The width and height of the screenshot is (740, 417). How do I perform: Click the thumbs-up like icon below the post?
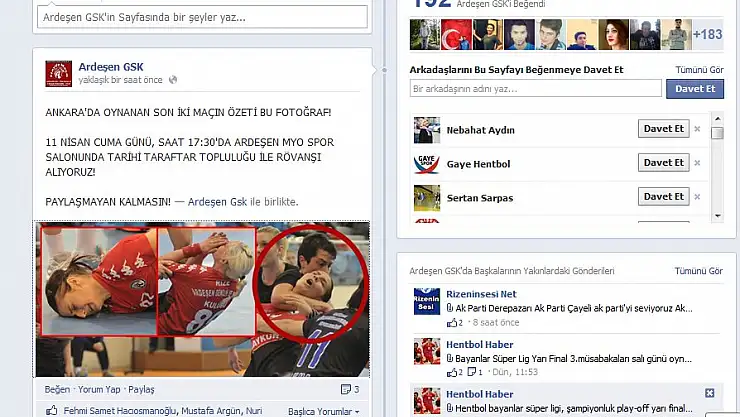pos(51,410)
